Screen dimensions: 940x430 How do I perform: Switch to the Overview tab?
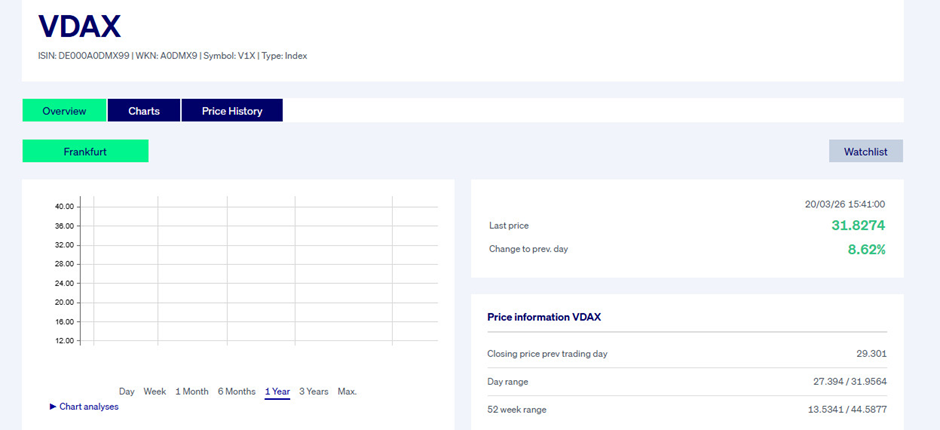point(64,111)
